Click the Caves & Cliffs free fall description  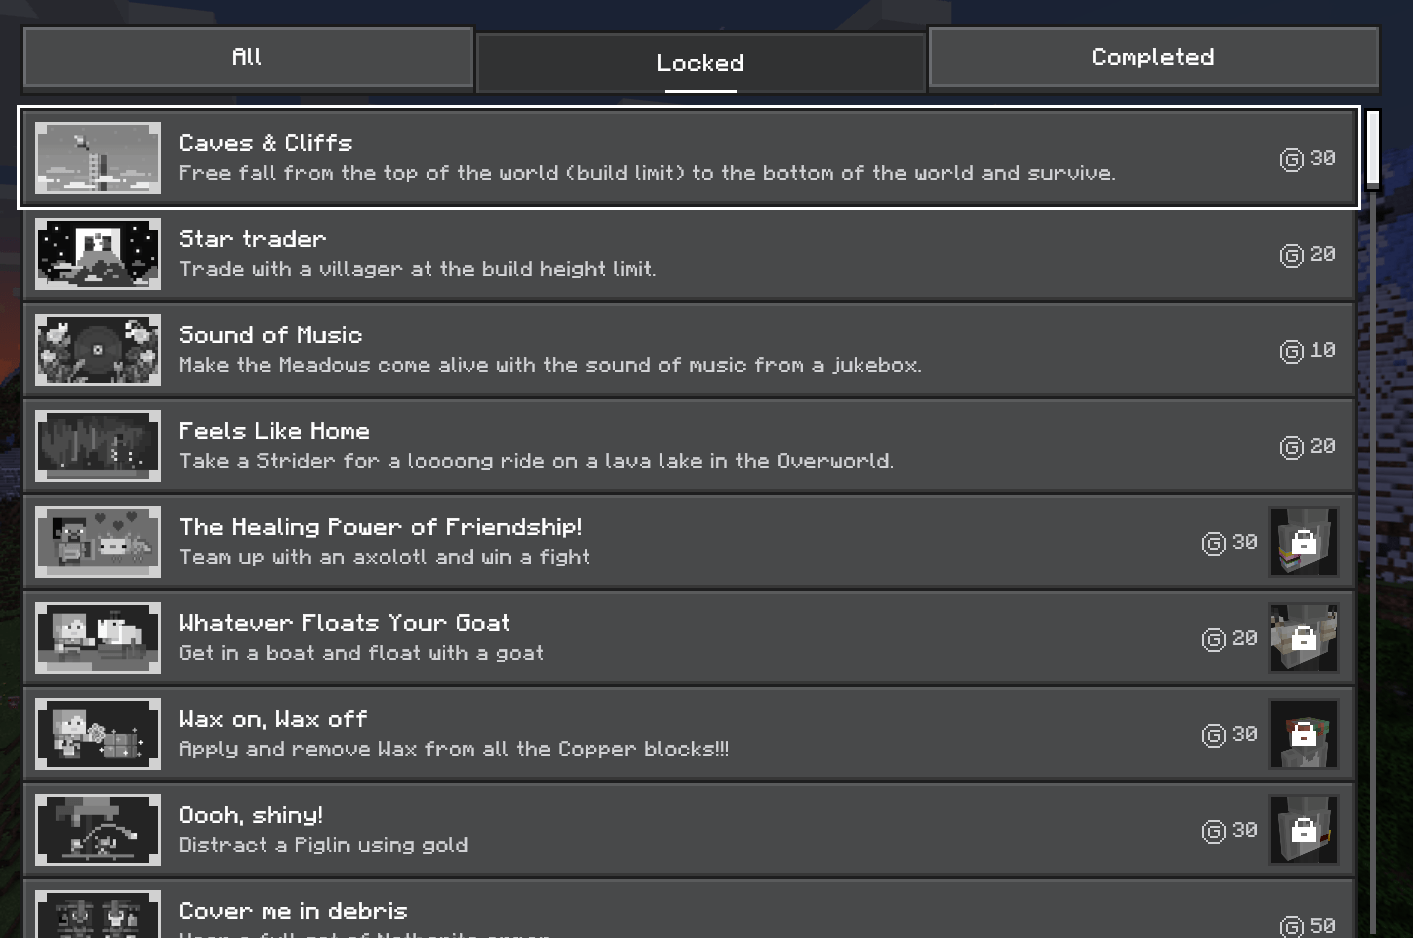647,173
